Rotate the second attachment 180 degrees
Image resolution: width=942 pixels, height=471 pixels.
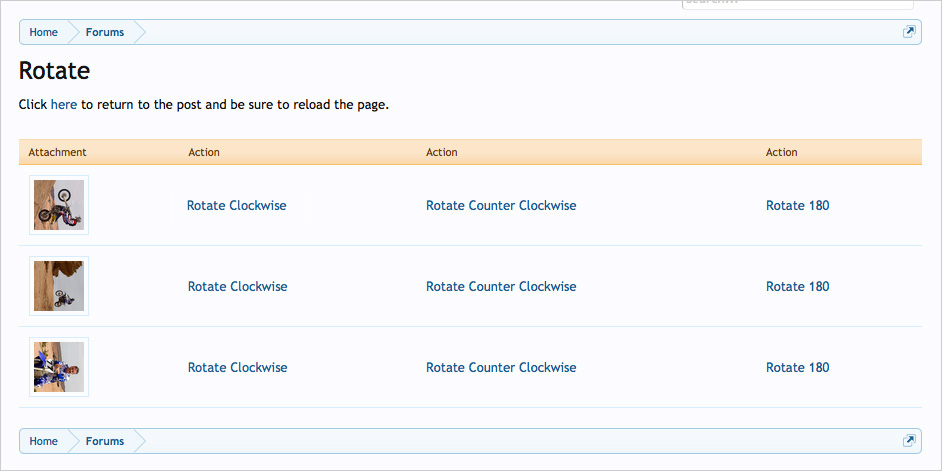797,286
